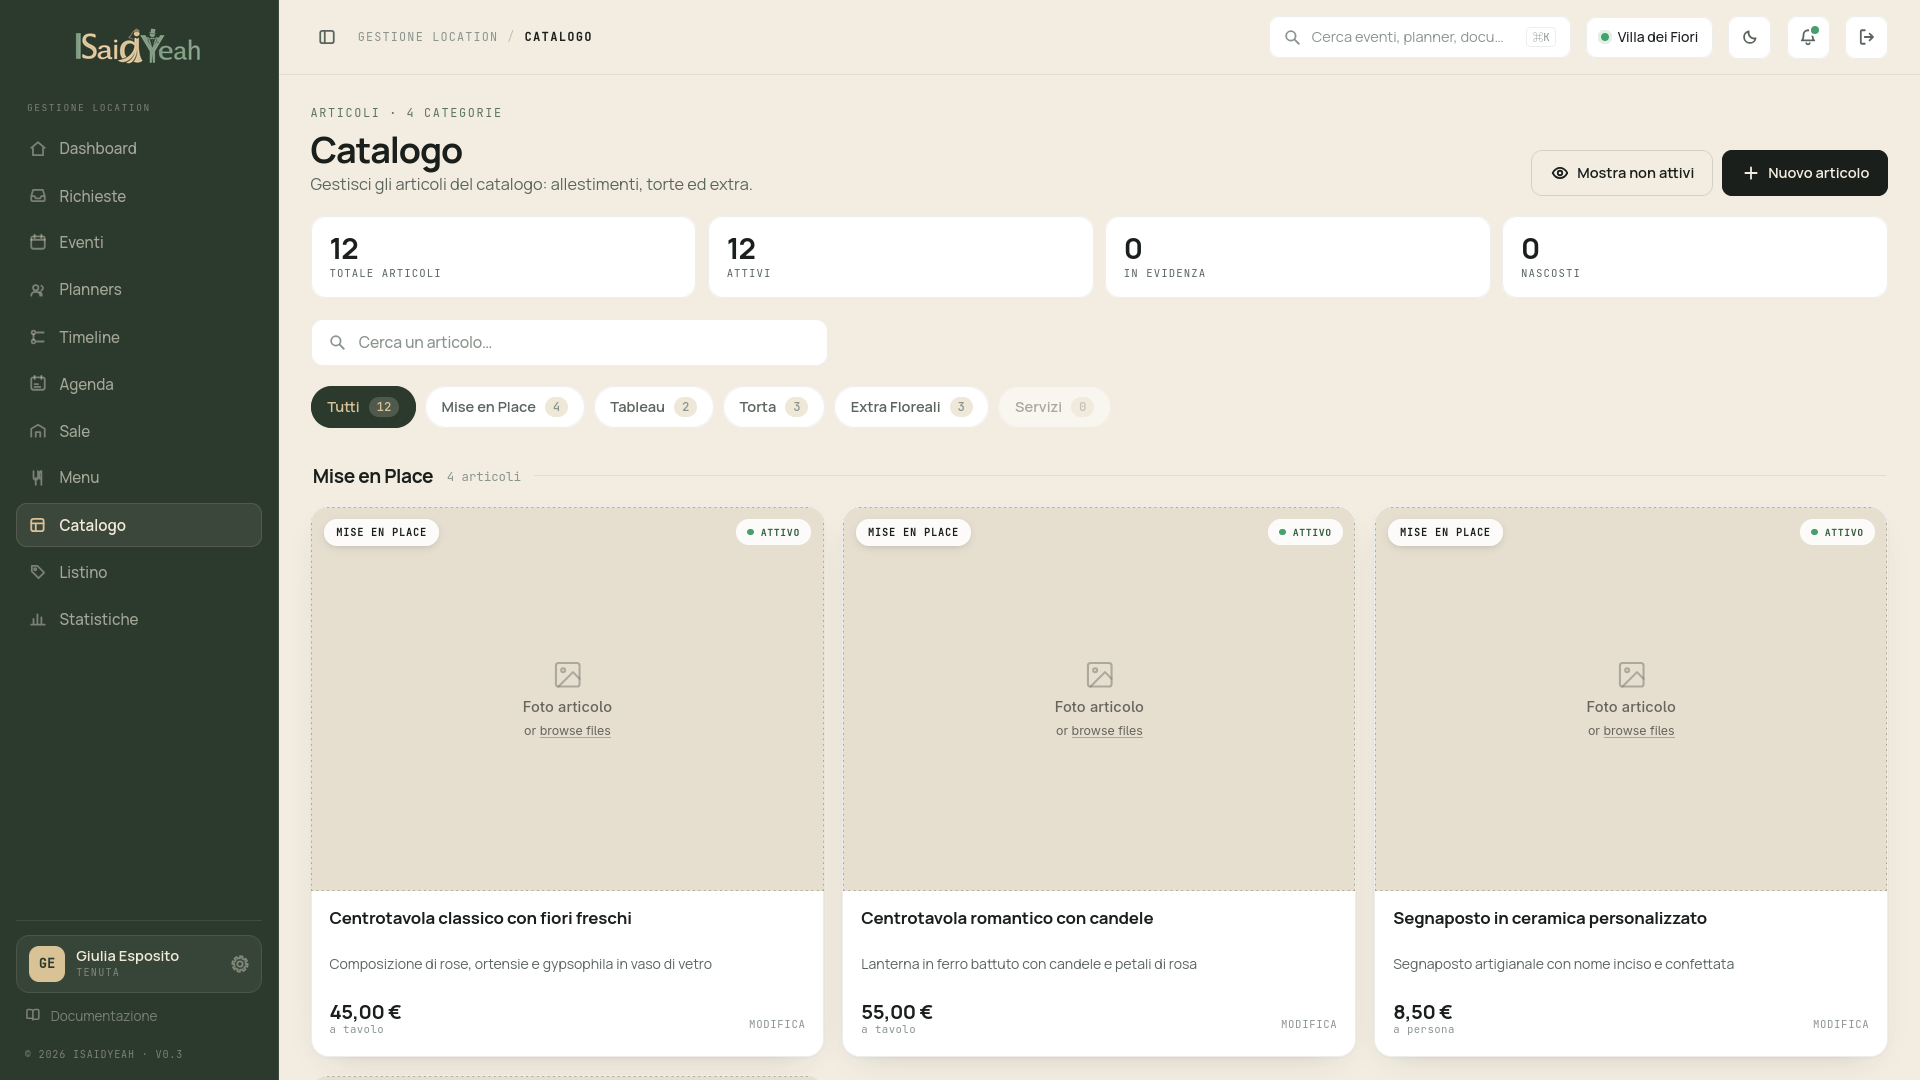Click image icon on Centrotavola classico card

point(567,675)
